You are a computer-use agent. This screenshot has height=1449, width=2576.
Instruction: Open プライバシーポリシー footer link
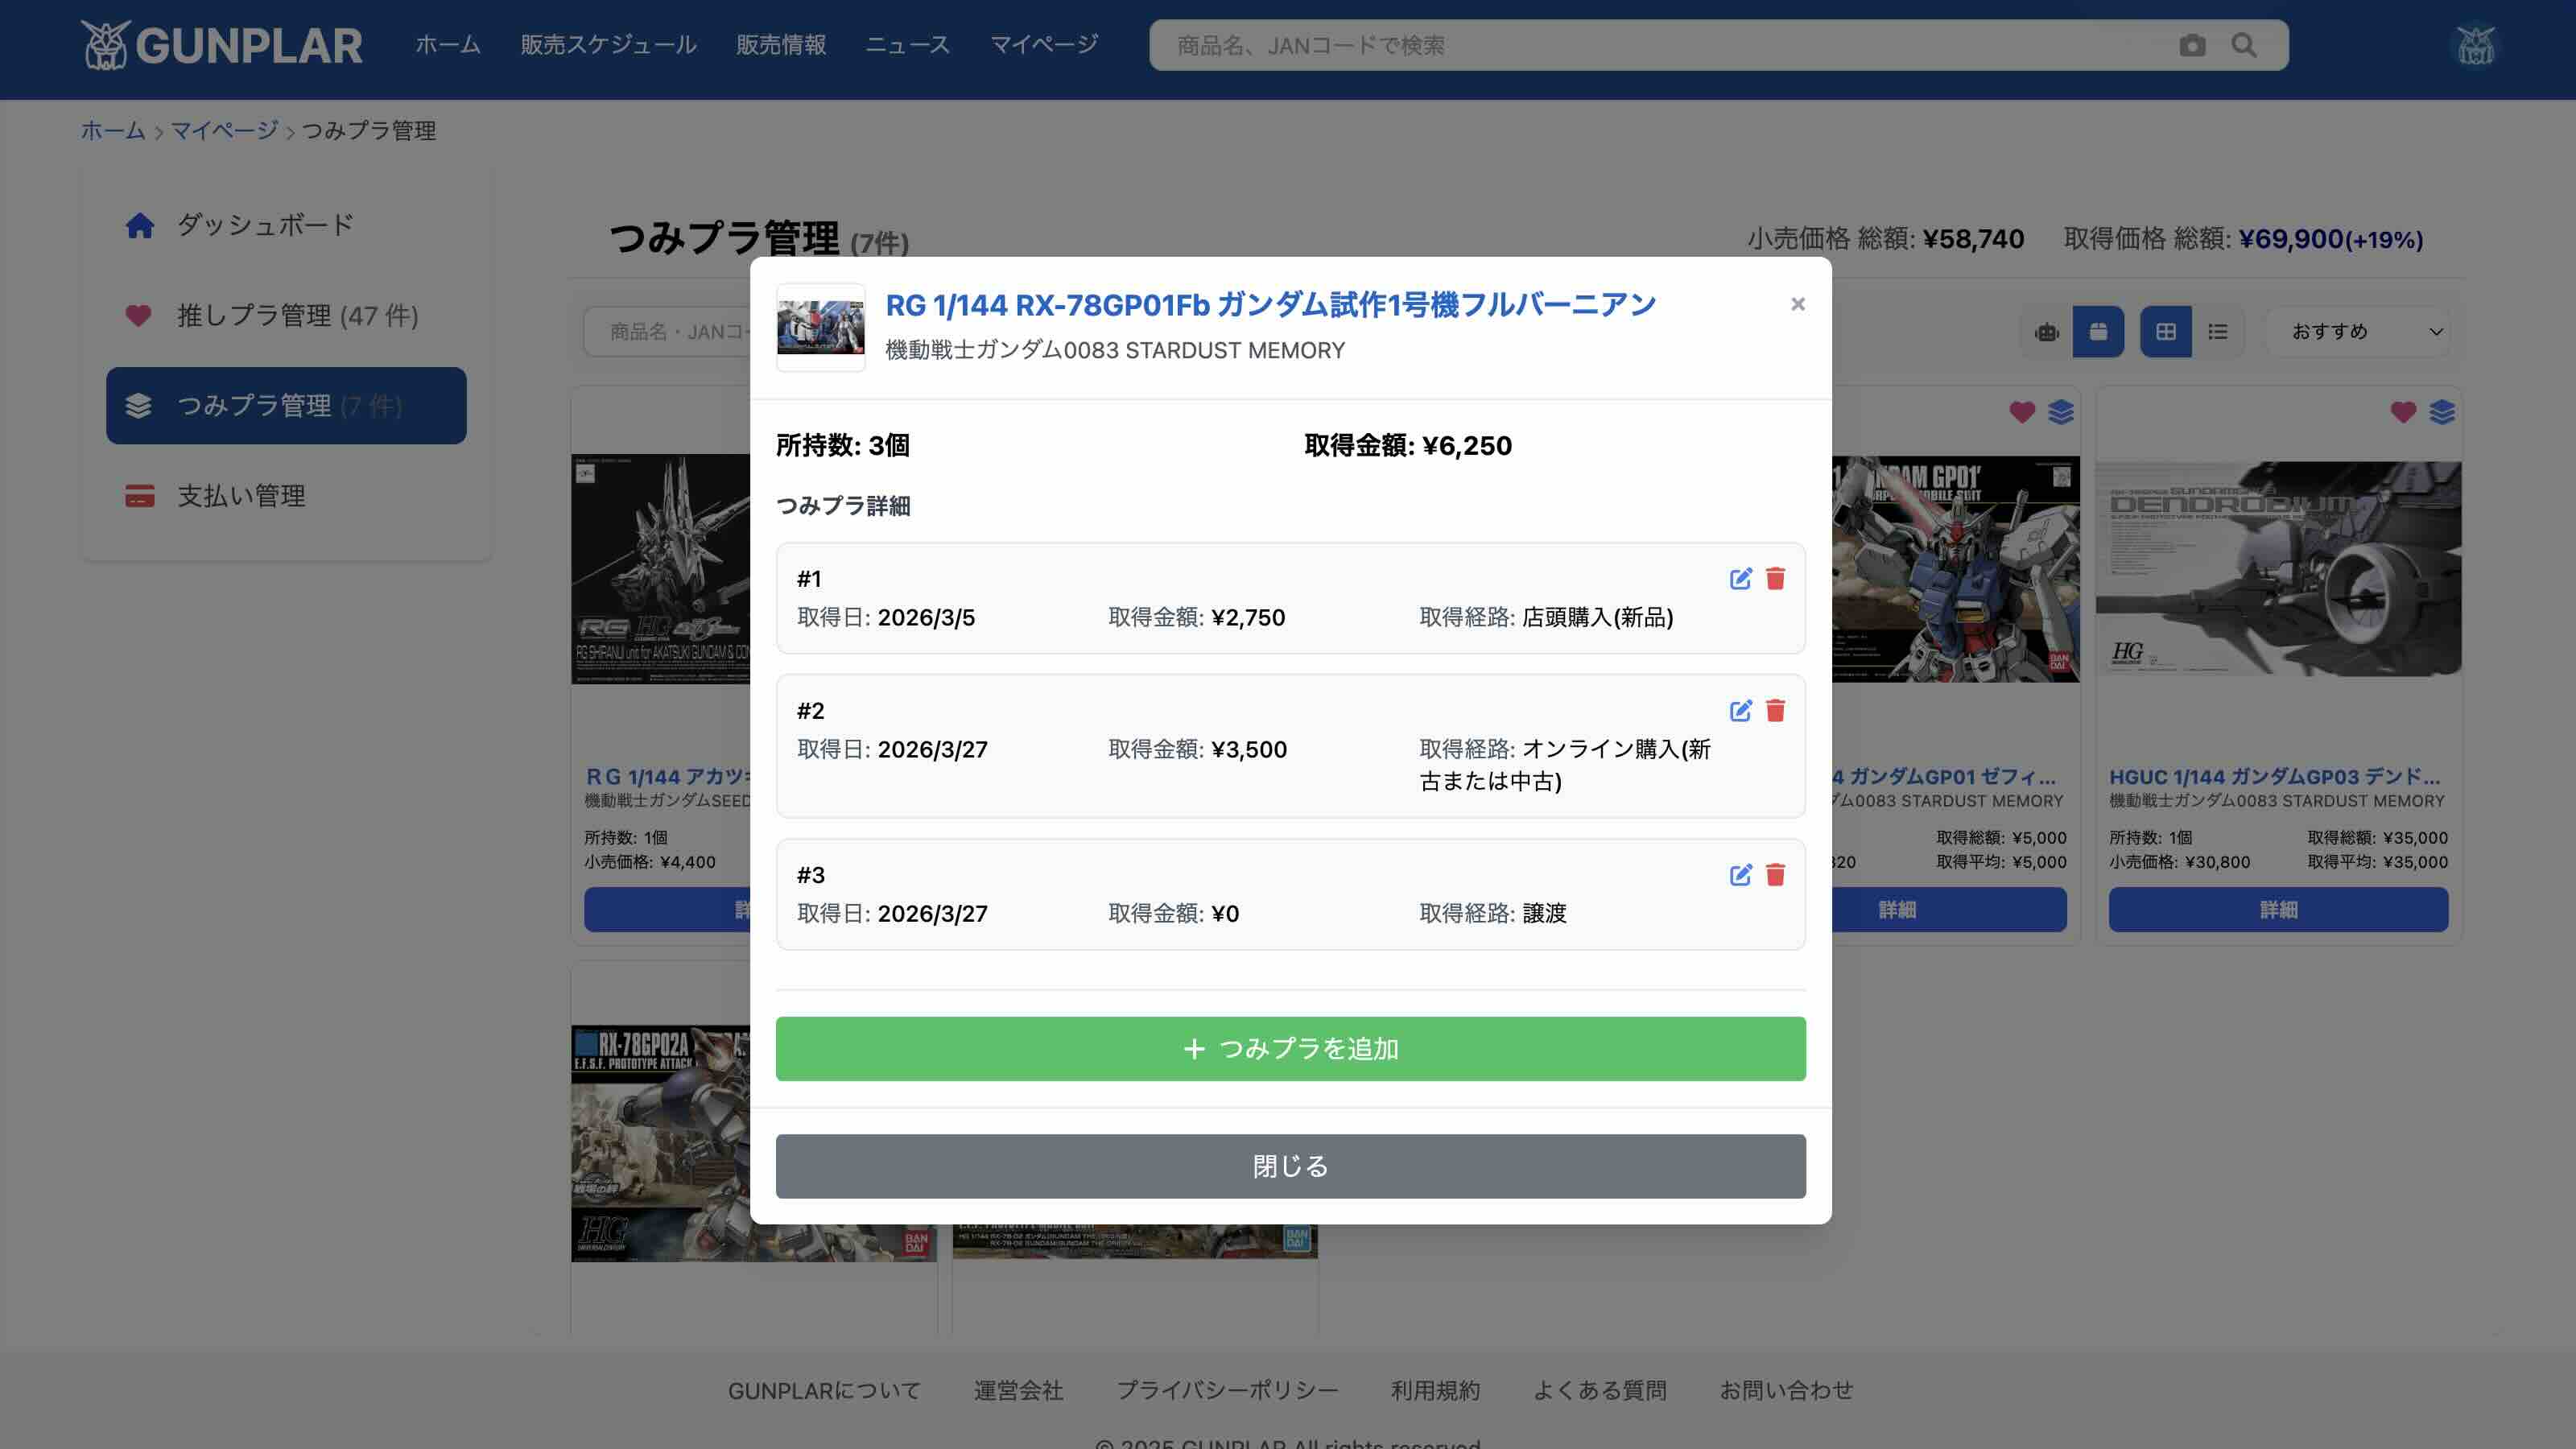point(1227,1391)
